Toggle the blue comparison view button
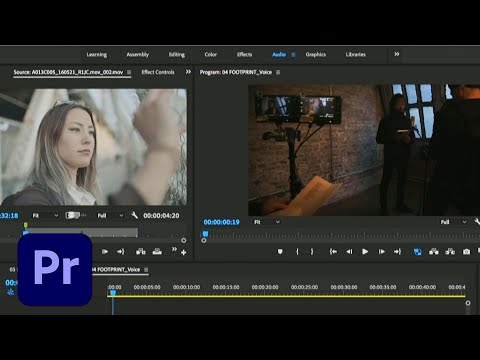This screenshot has height=360, width=480. [x=417, y=252]
